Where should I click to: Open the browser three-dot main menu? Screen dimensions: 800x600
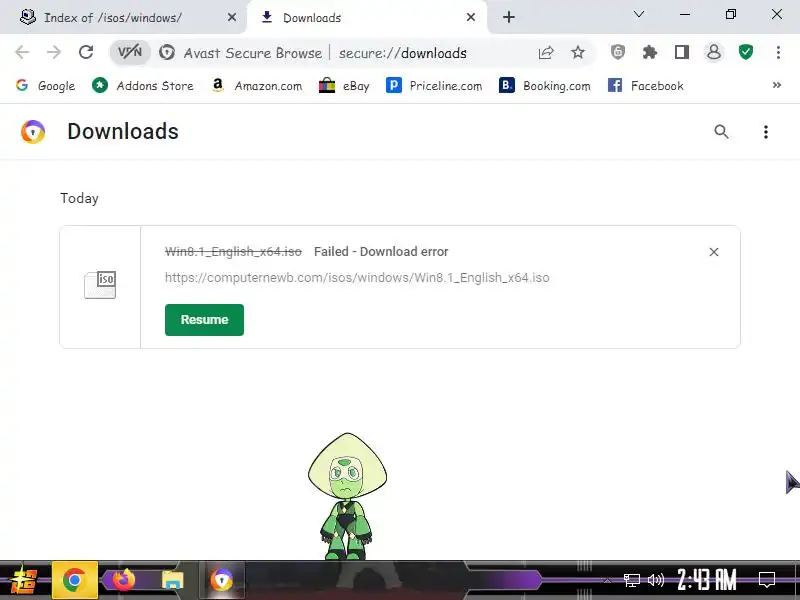click(x=778, y=52)
